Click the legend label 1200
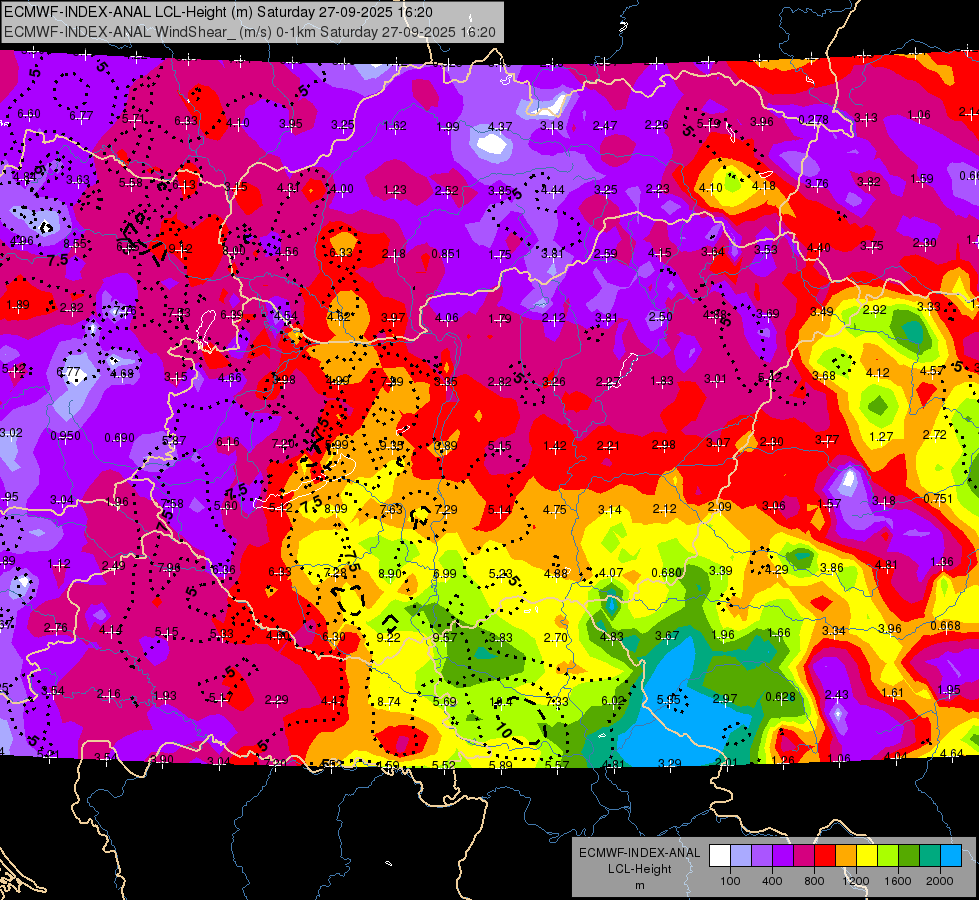The height and width of the screenshot is (900, 979). coord(855,881)
